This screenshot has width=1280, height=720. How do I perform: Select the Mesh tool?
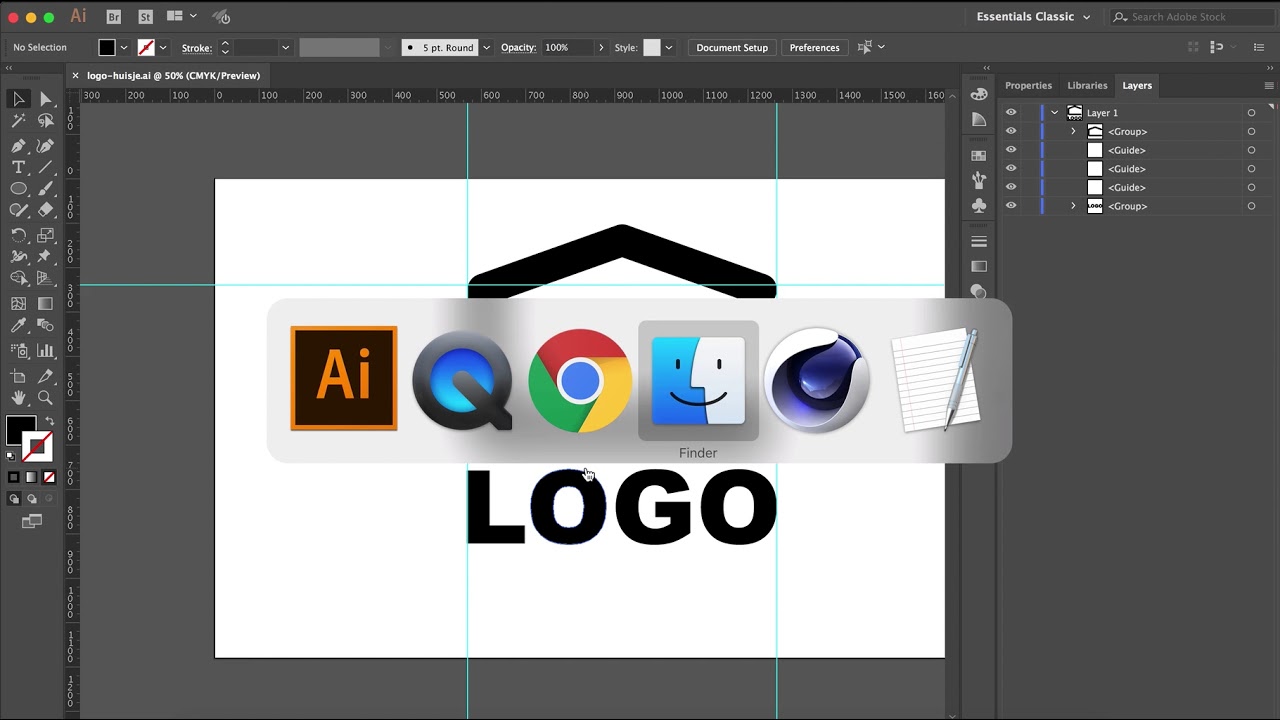pos(18,303)
